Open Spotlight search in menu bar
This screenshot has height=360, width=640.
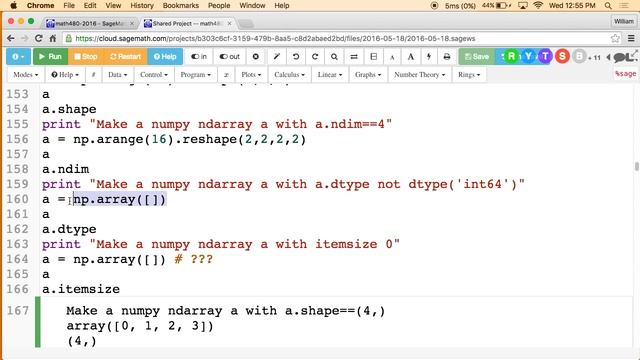608,5
